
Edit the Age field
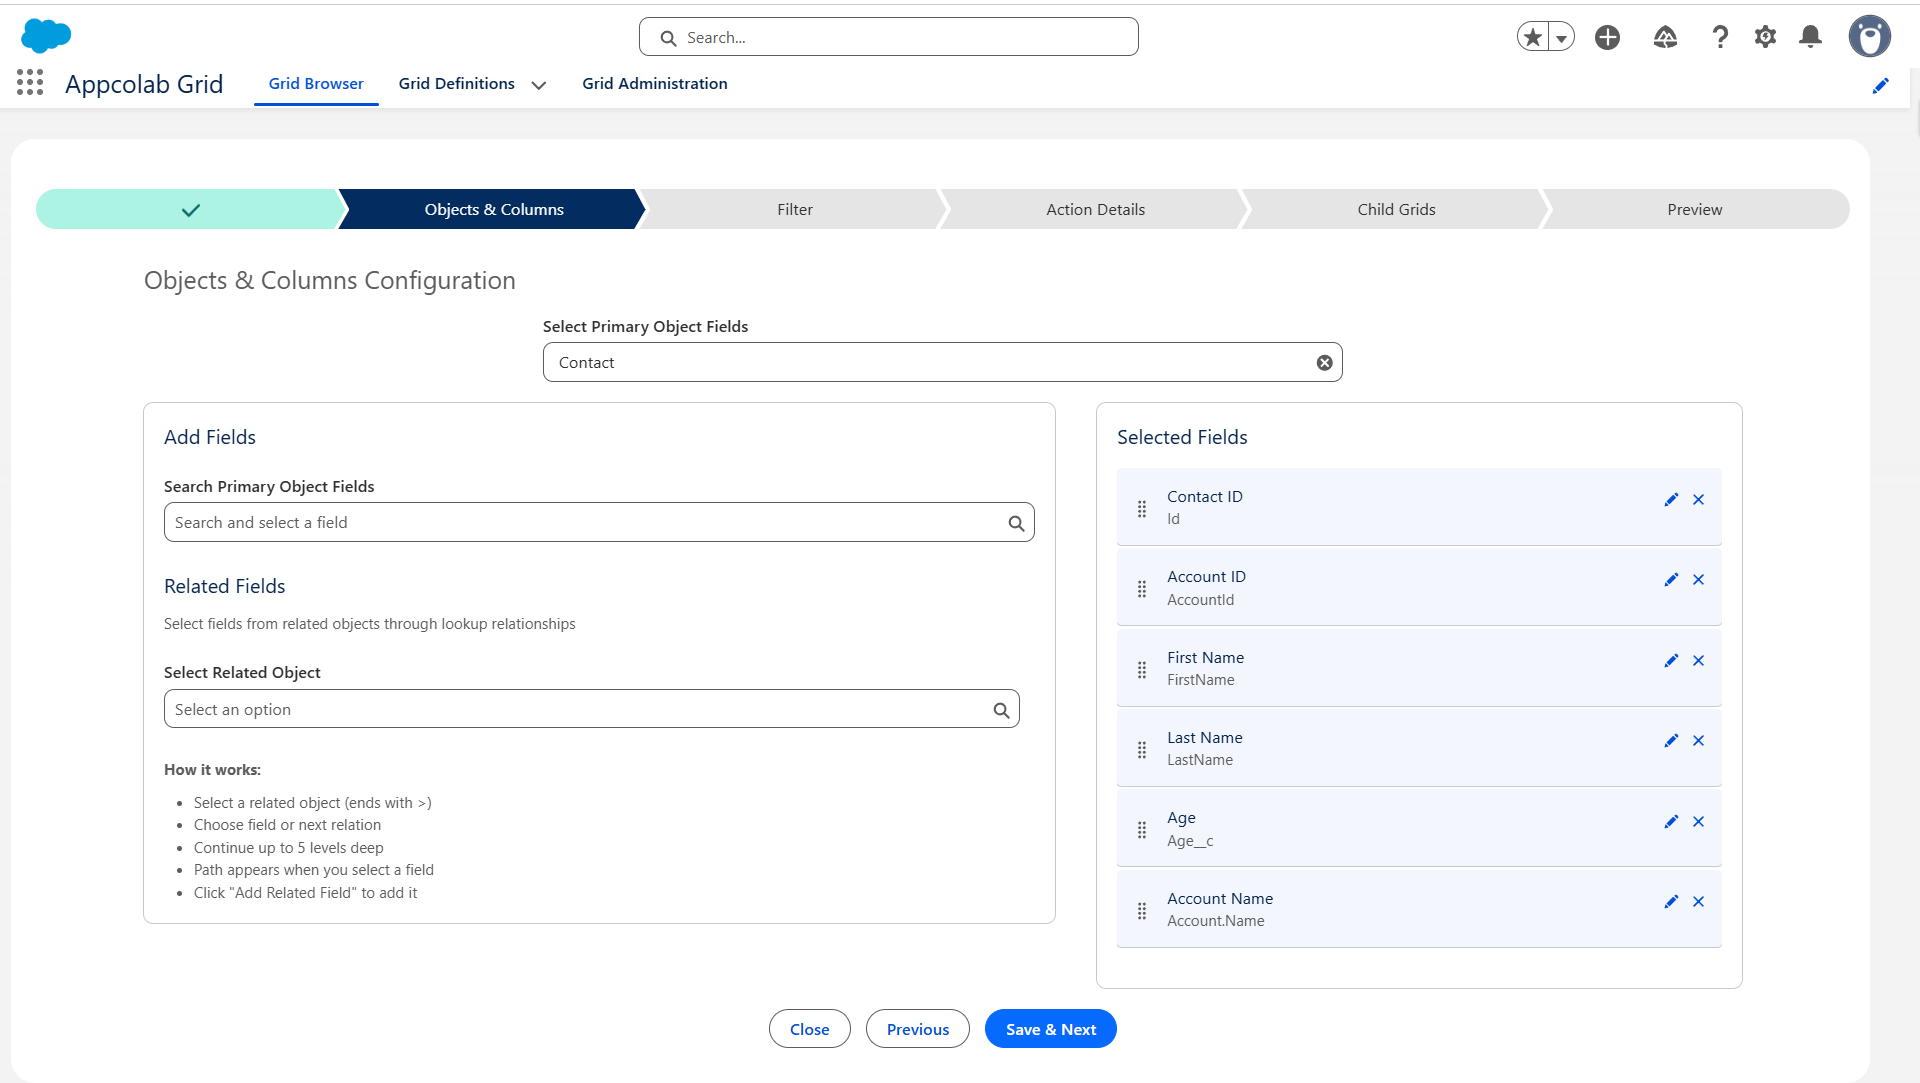(1671, 822)
